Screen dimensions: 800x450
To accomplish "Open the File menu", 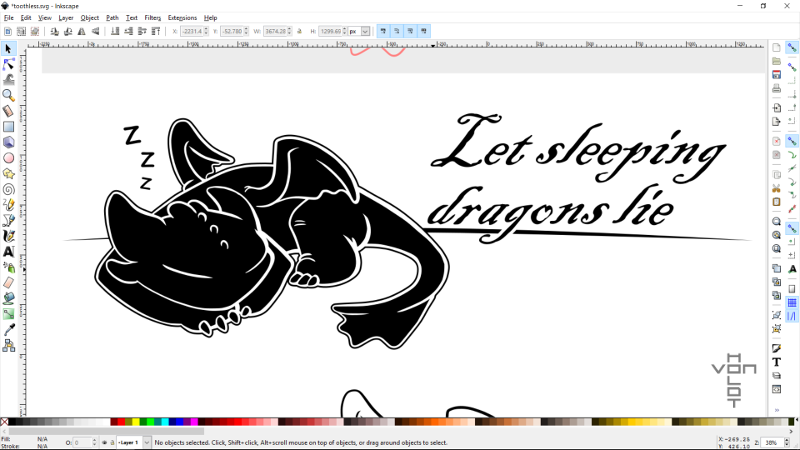I will (9, 18).
